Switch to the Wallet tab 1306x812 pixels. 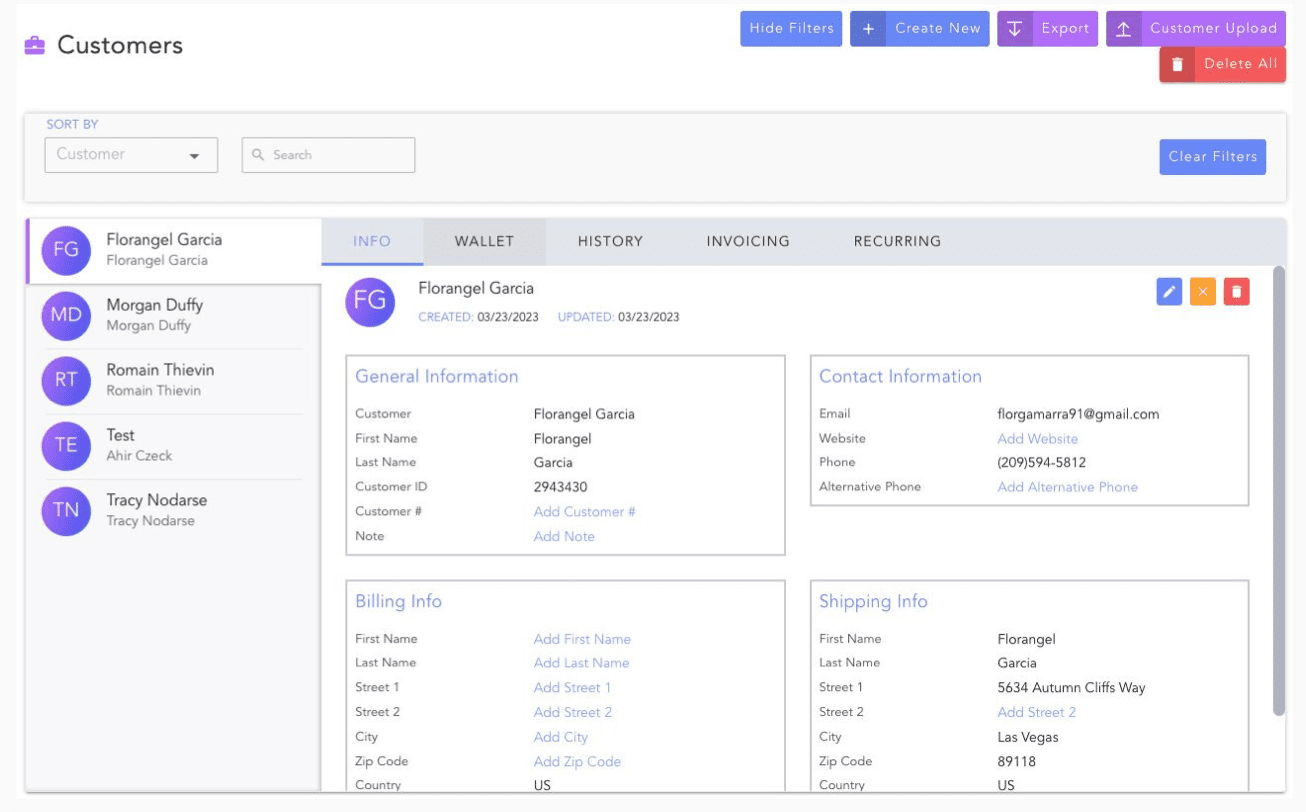coord(484,241)
